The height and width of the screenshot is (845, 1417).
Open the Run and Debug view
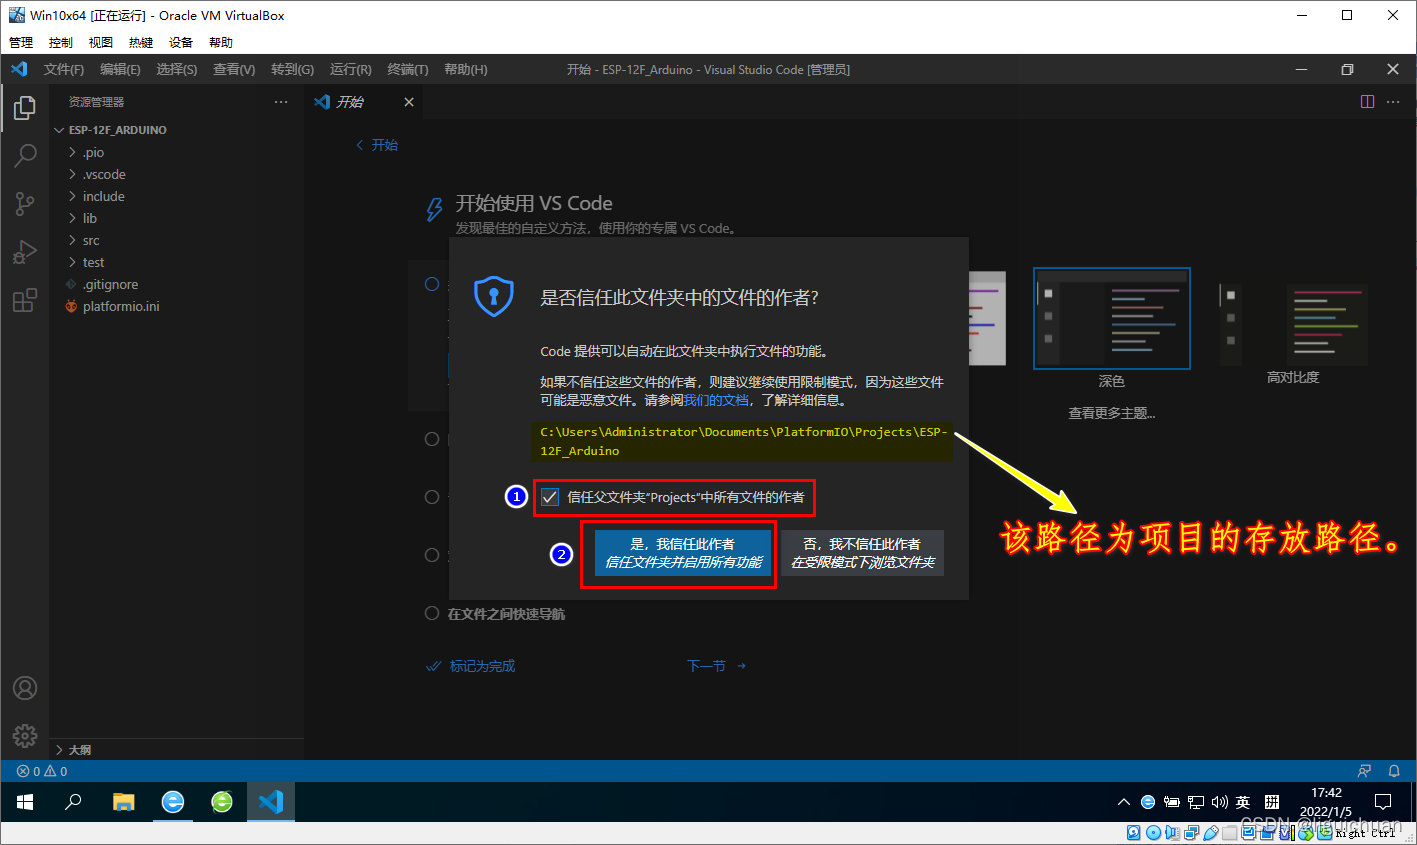click(25, 252)
